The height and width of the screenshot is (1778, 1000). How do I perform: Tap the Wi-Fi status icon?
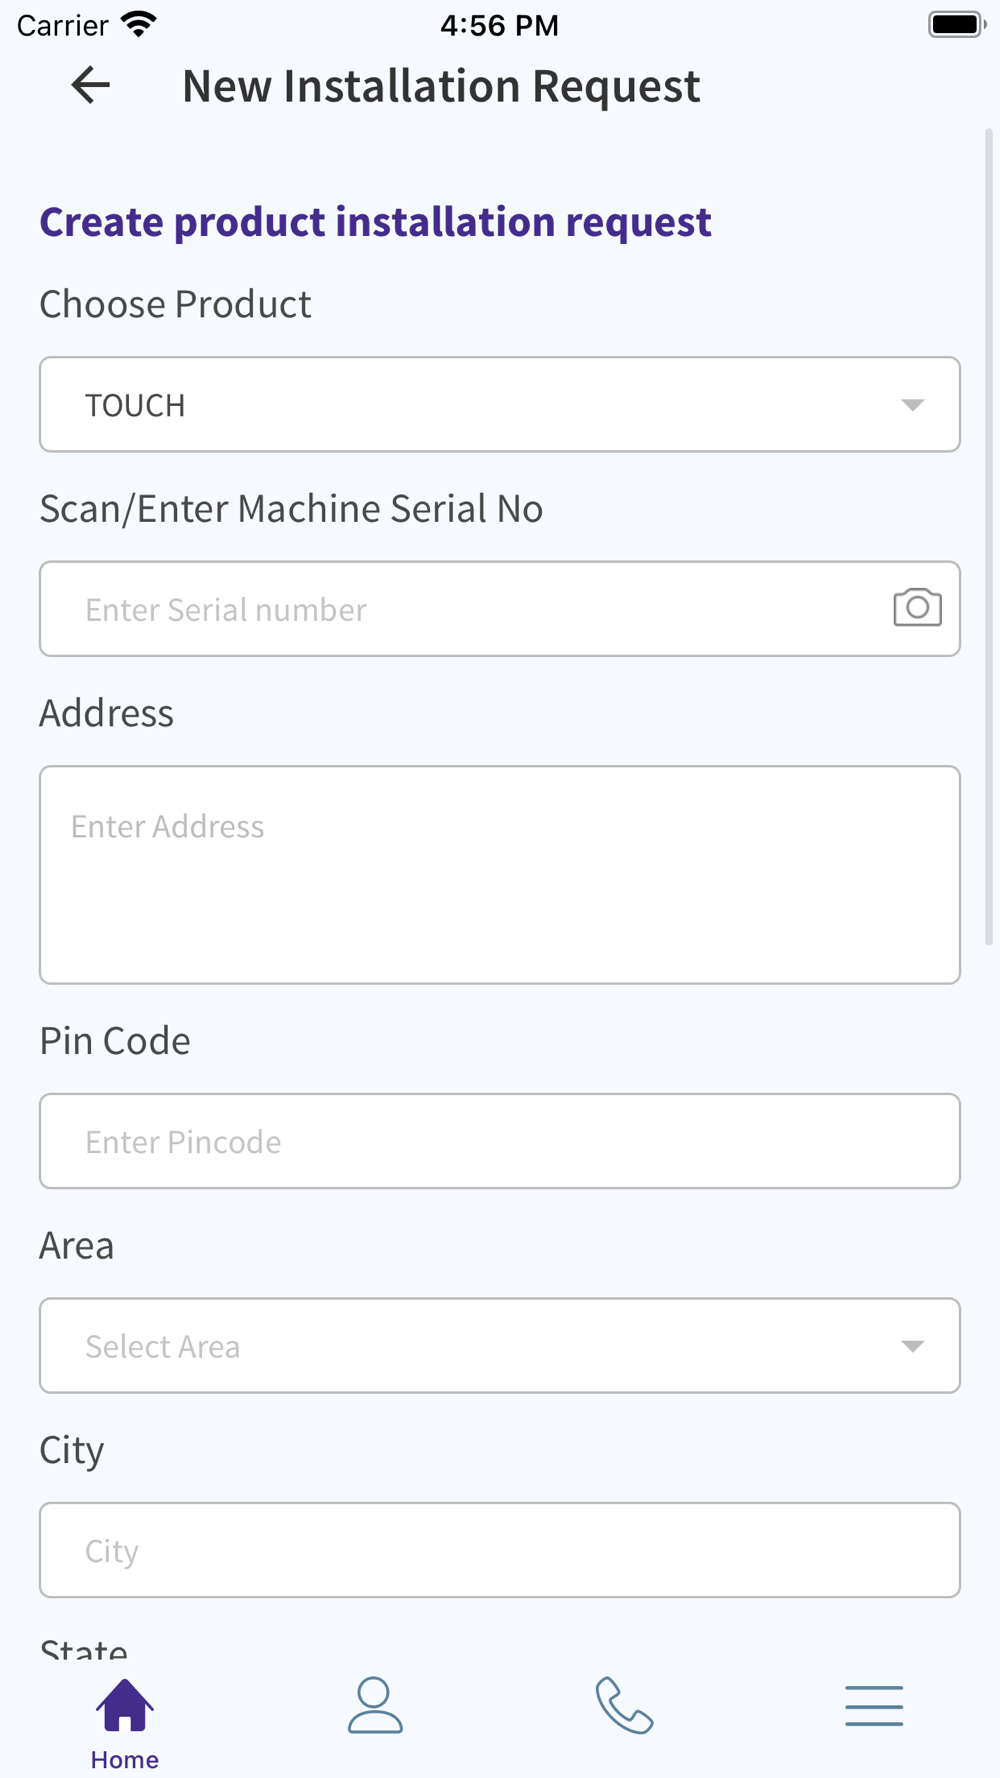coord(138,24)
